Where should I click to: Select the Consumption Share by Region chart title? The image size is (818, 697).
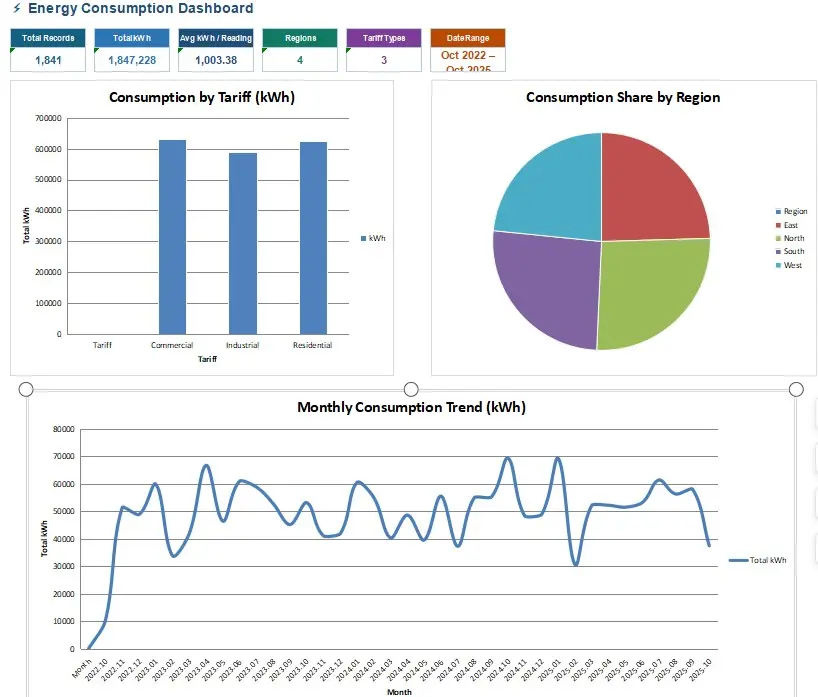pos(623,98)
